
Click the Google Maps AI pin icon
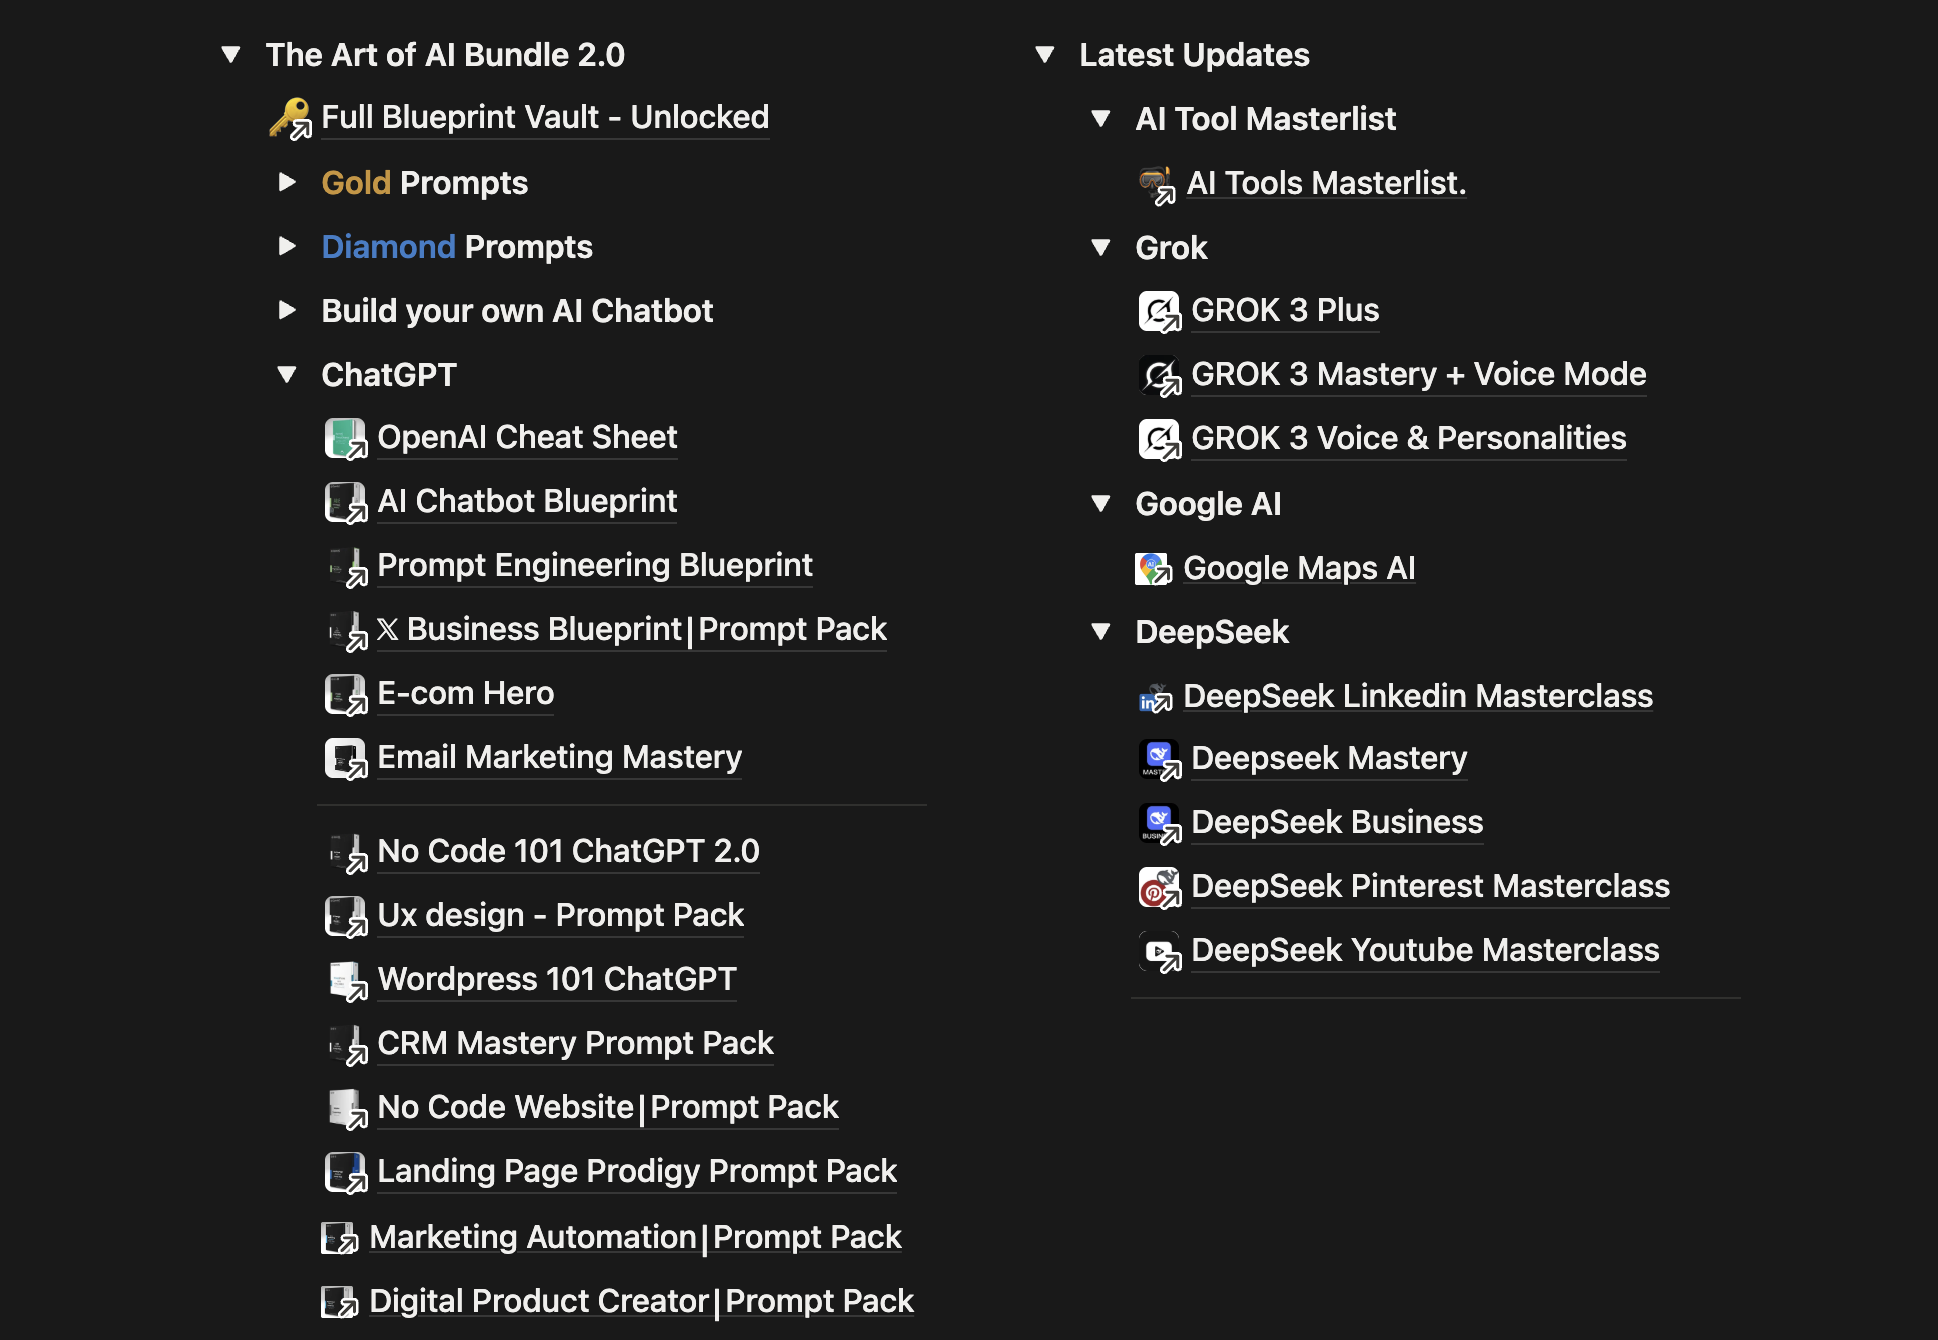click(1153, 568)
